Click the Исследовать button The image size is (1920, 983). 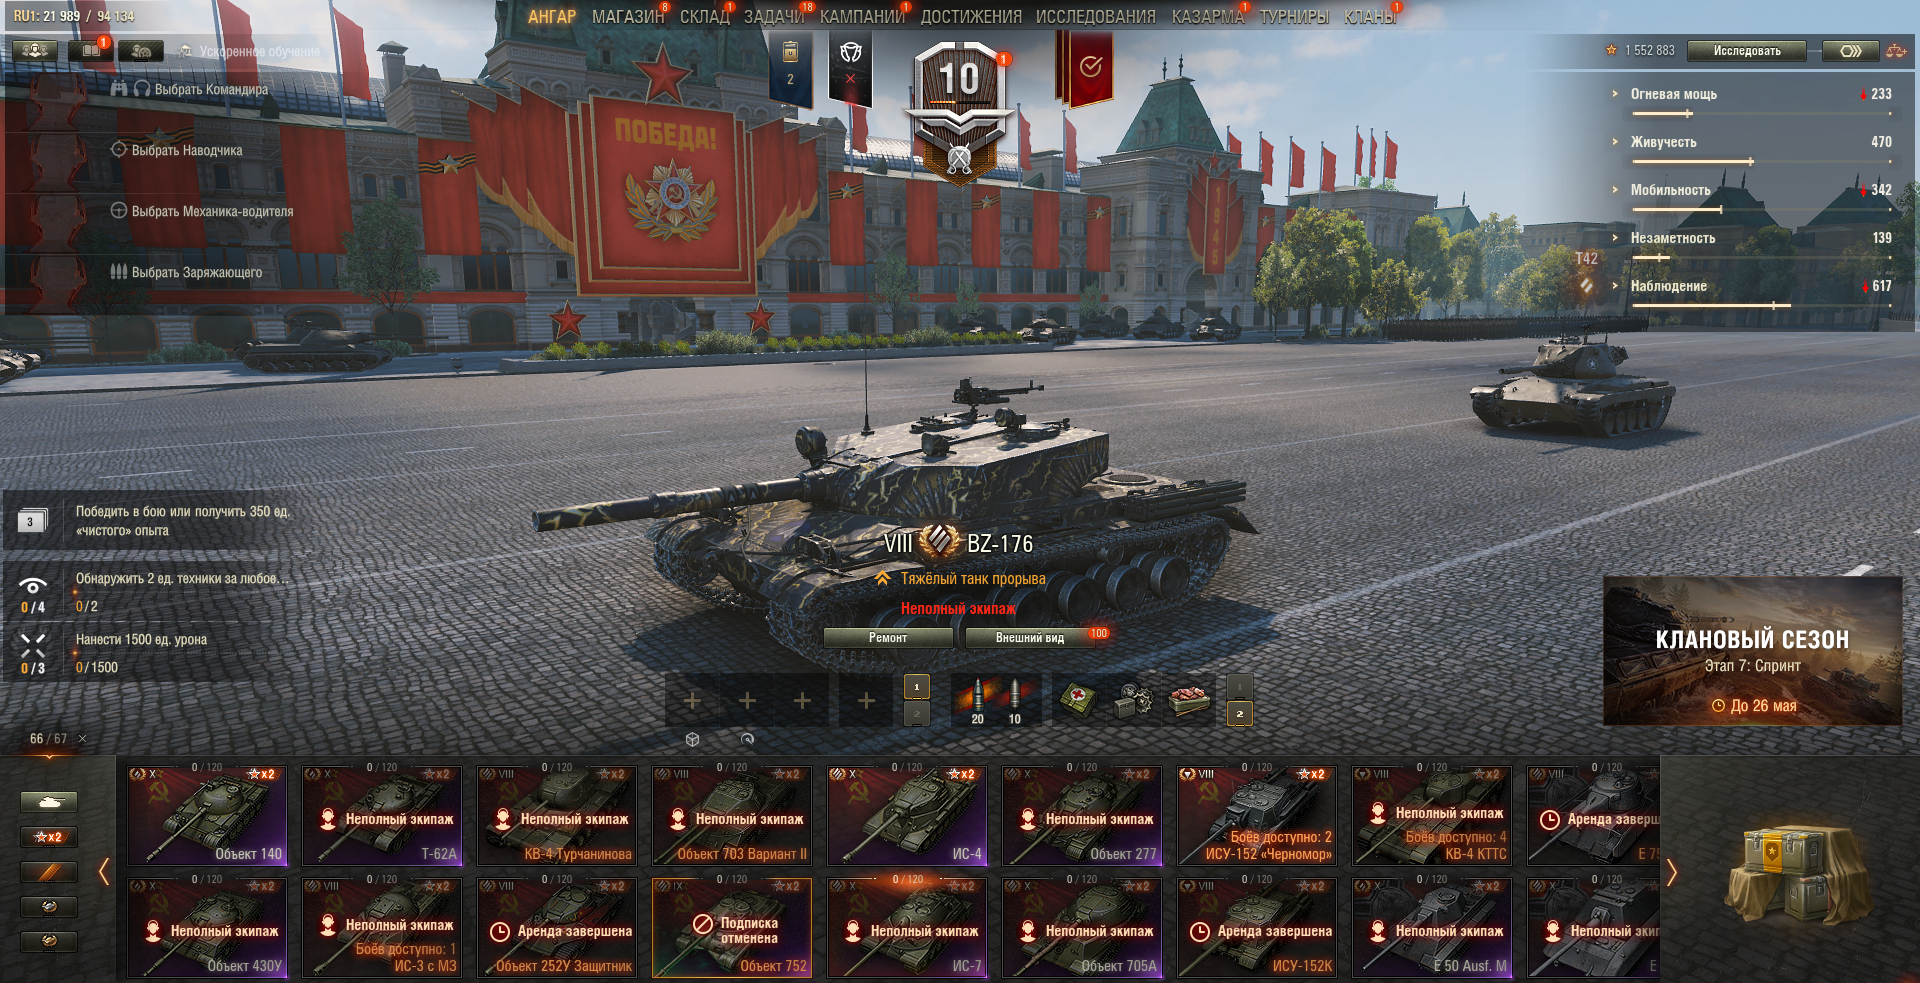1747,51
